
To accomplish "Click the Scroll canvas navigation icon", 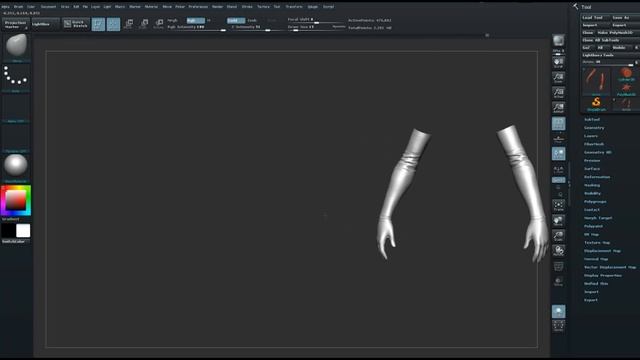I will click(x=558, y=62).
